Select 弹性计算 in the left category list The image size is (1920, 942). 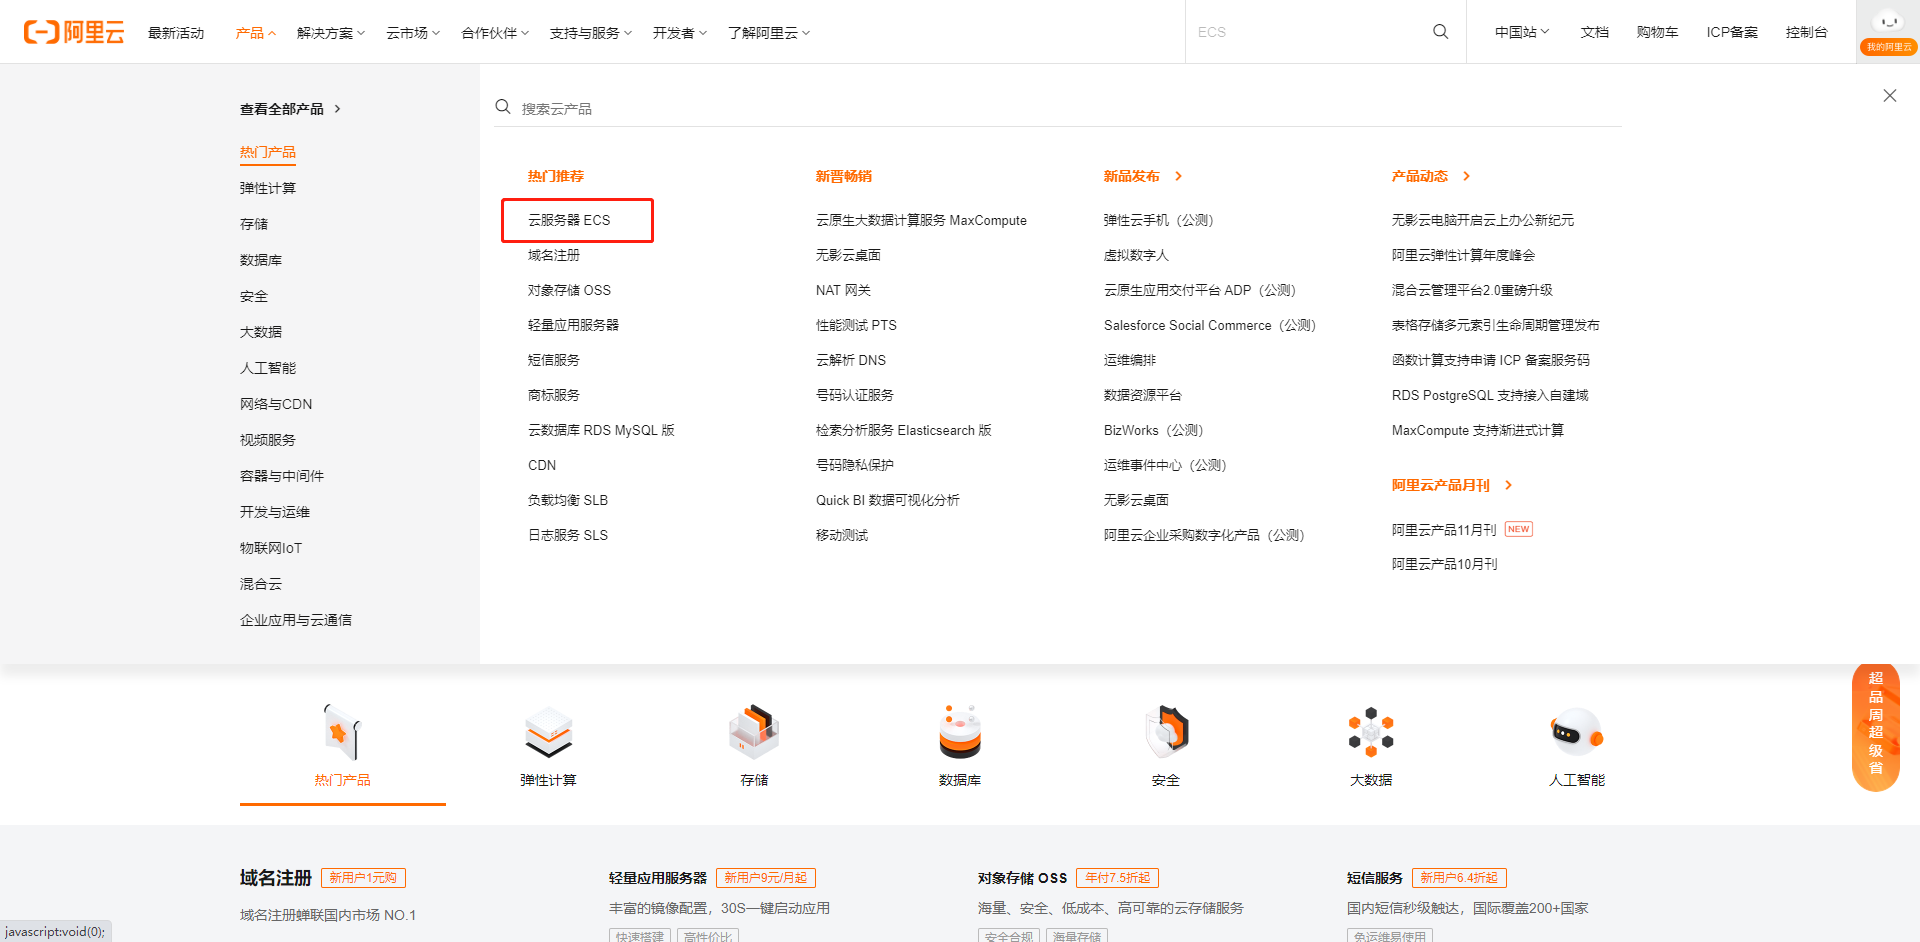coord(268,188)
